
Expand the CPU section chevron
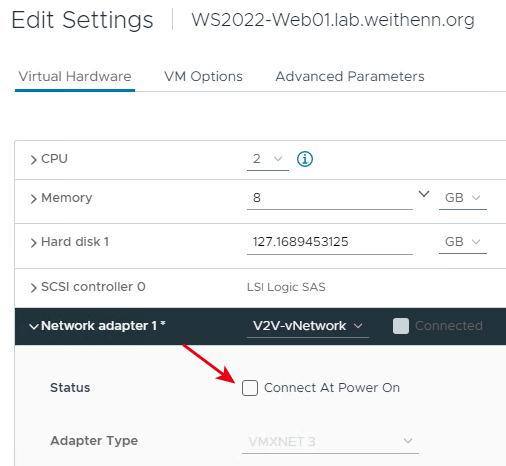point(33,160)
